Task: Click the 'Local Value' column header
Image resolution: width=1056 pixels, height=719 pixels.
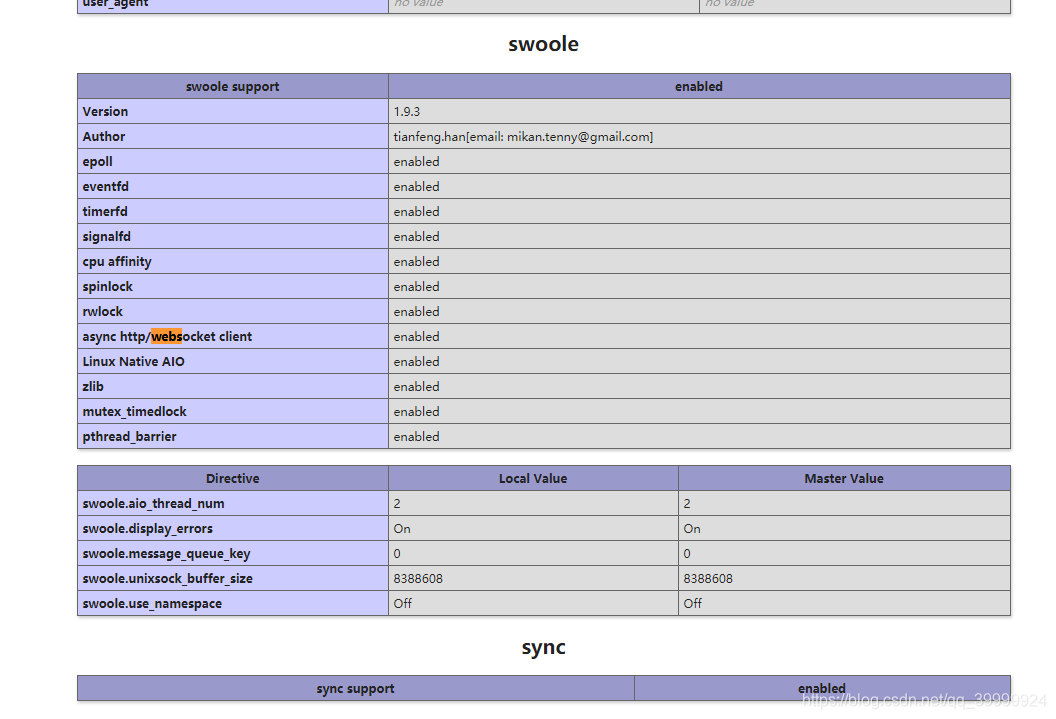Action: click(x=533, y=478)
